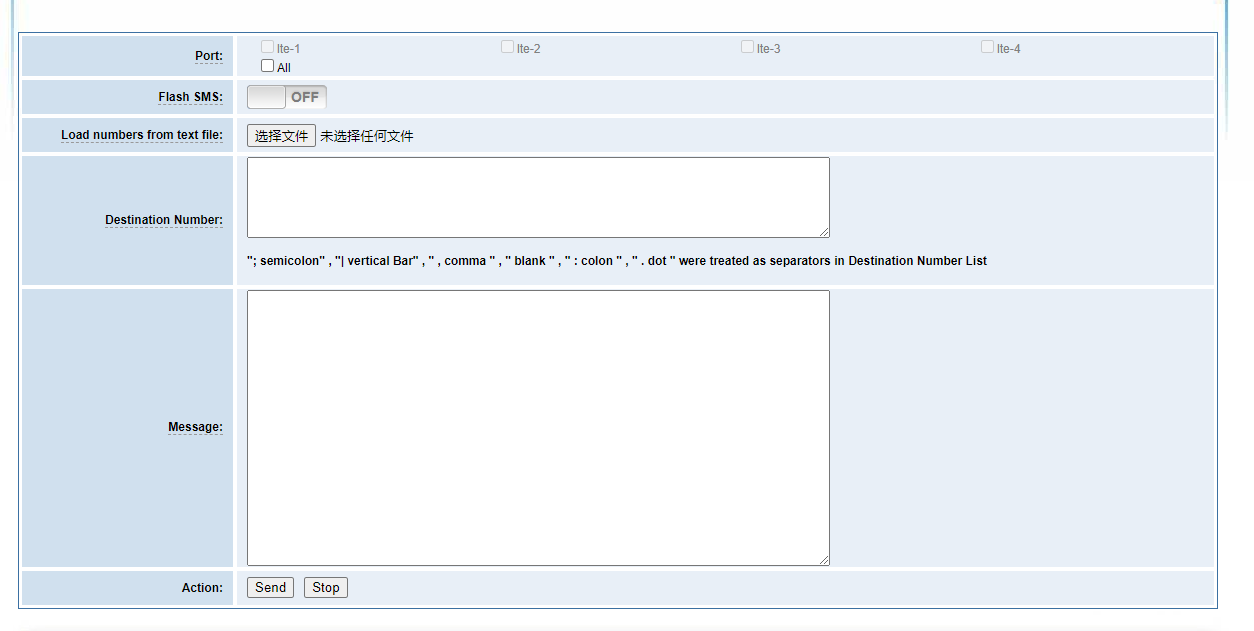This screenshot has height=631, width=1254.
Task: Click the Send button
Action: pos(270,588)
